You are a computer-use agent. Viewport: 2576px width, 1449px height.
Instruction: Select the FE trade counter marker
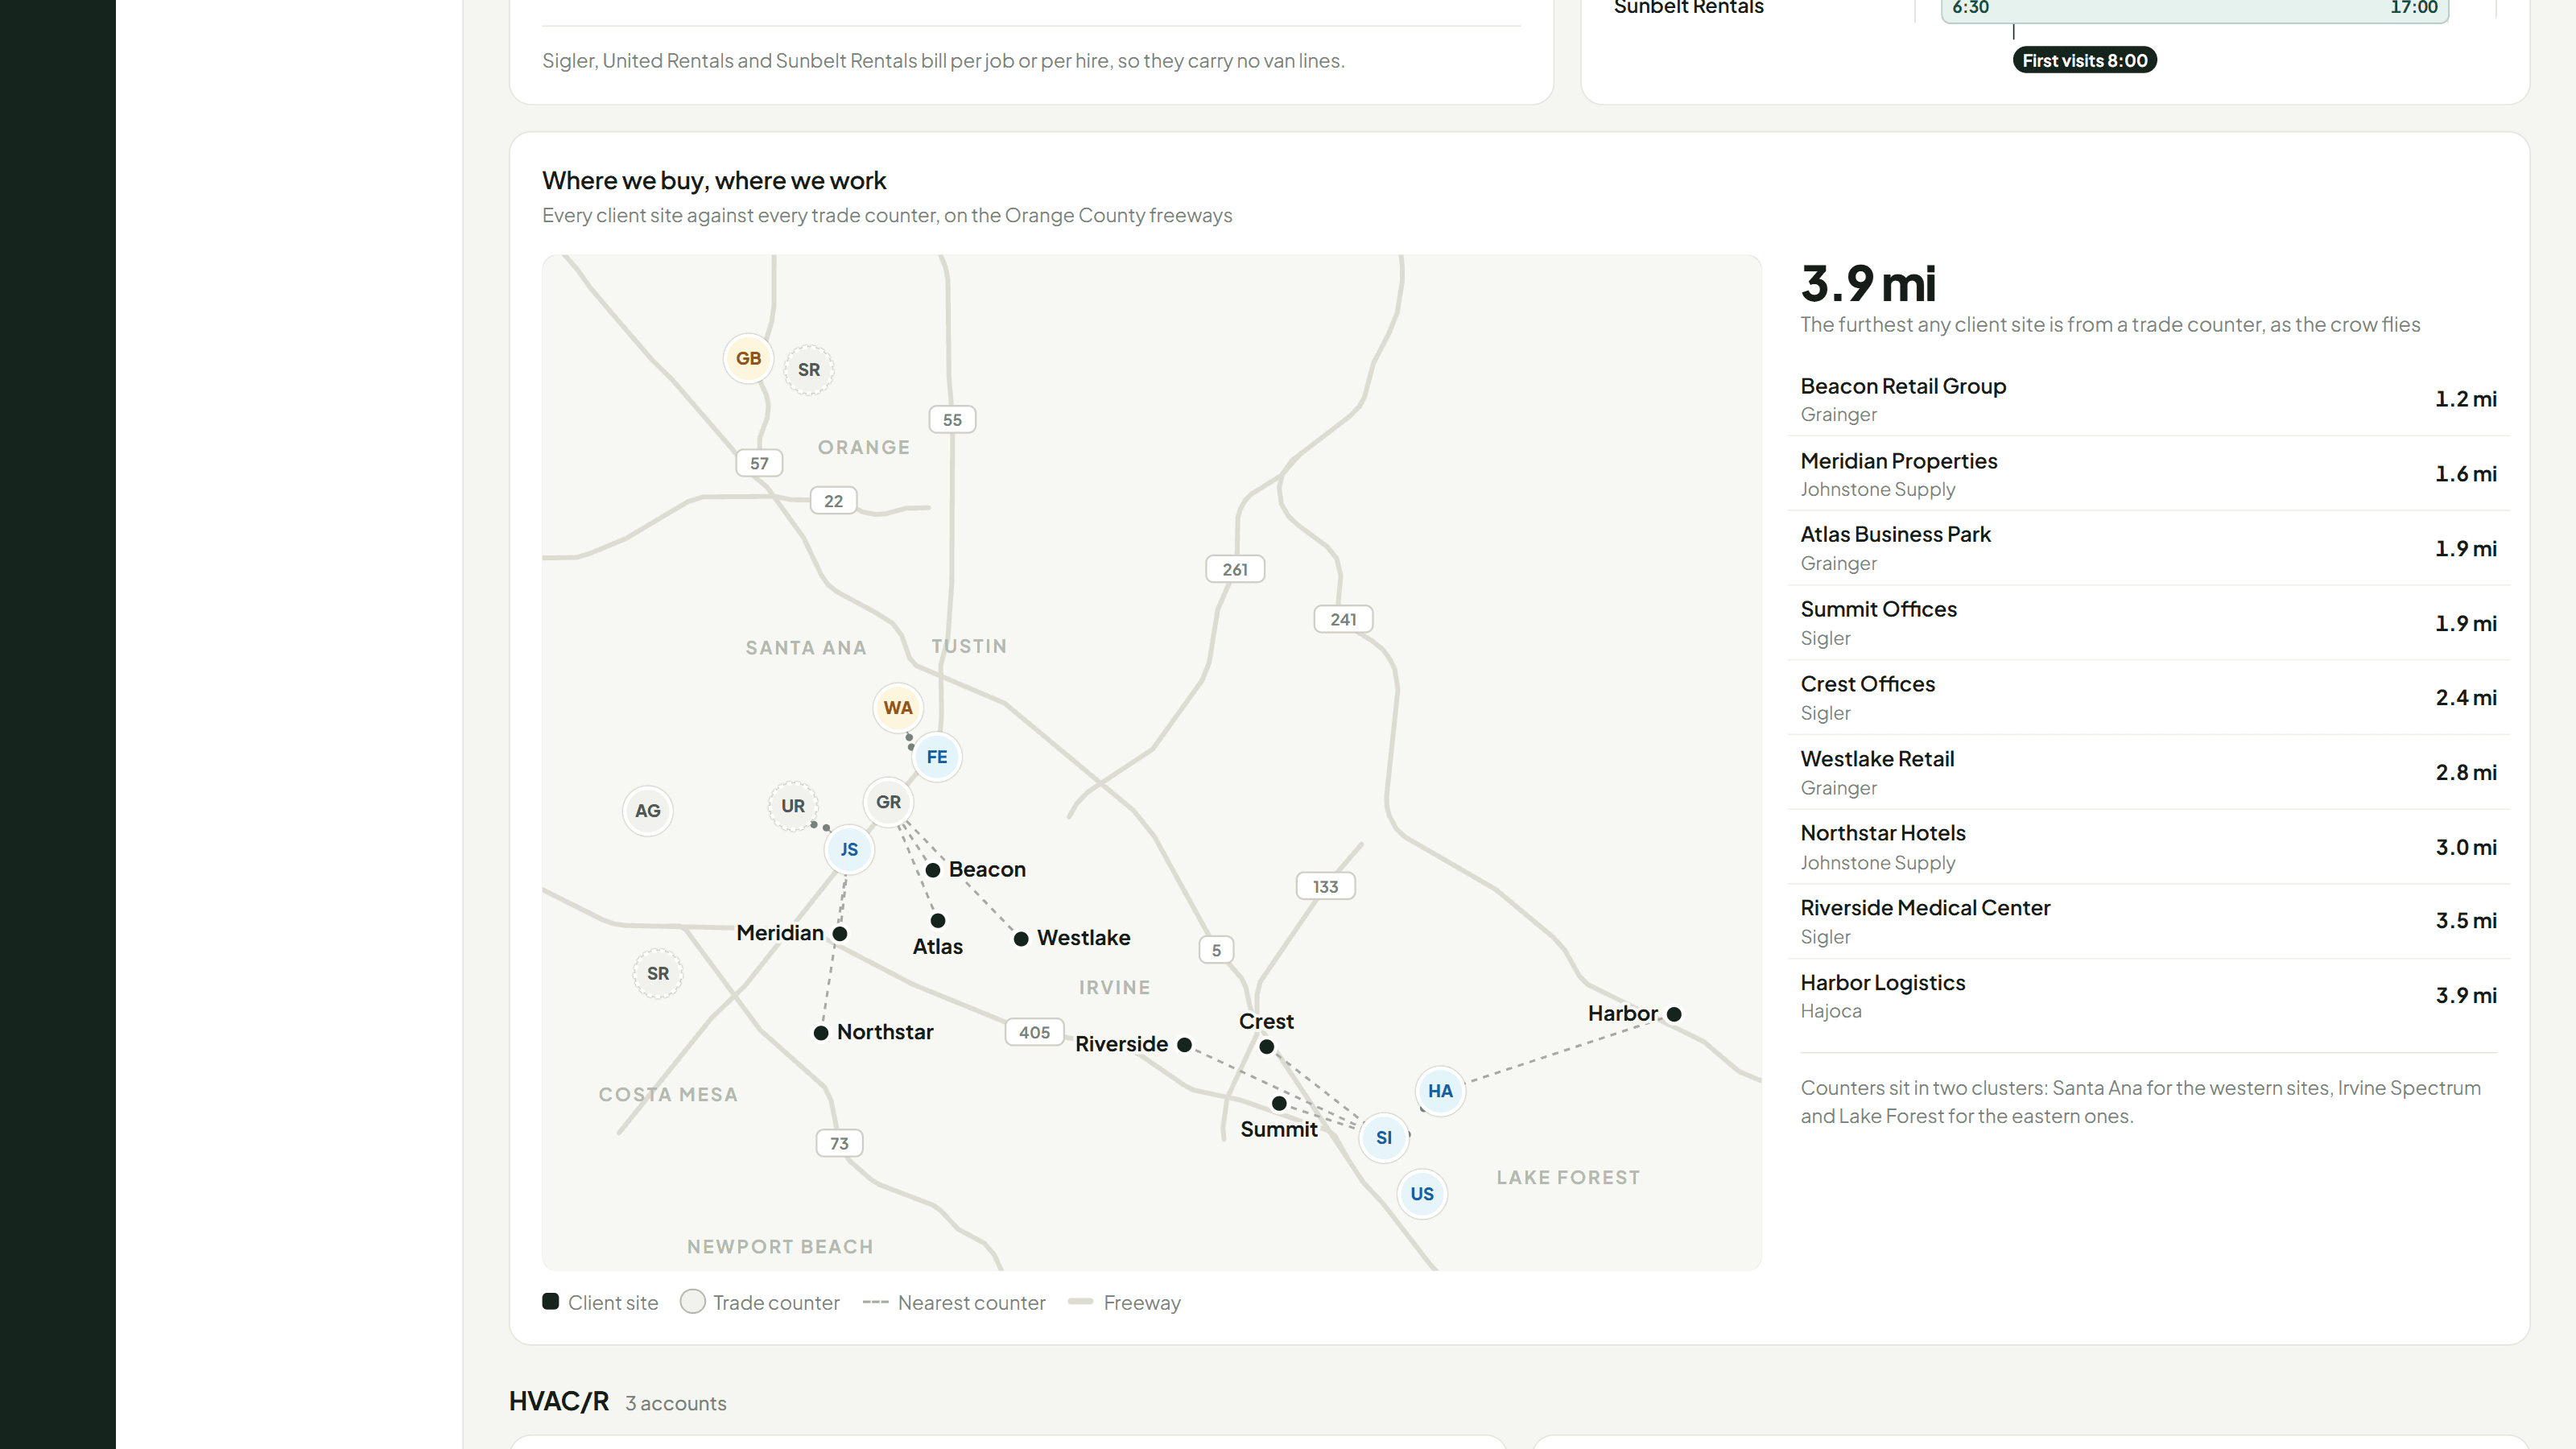[937, 757]
